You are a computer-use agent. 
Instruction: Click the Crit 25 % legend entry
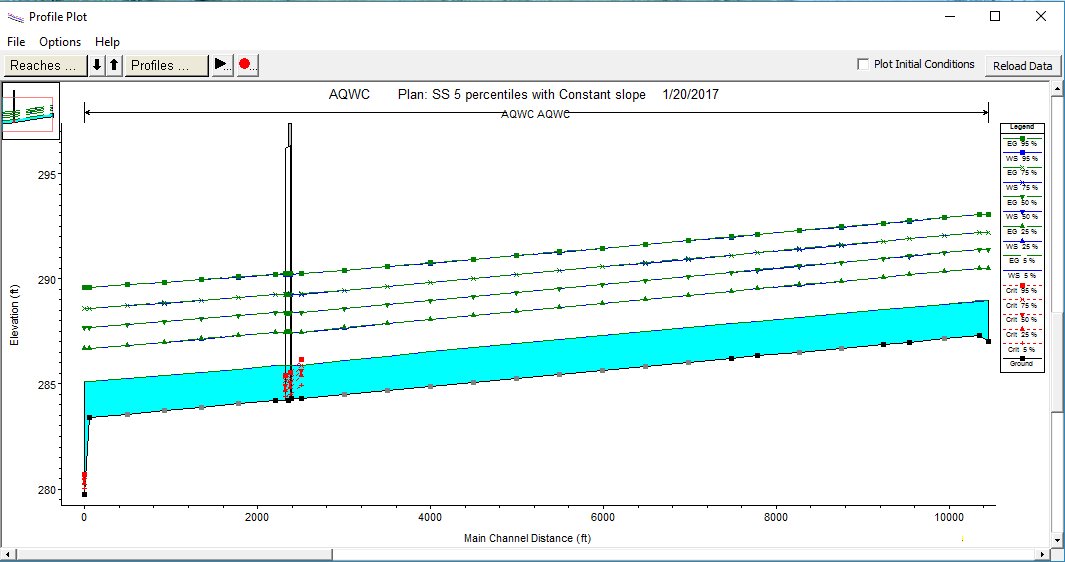coord(1022,334)
